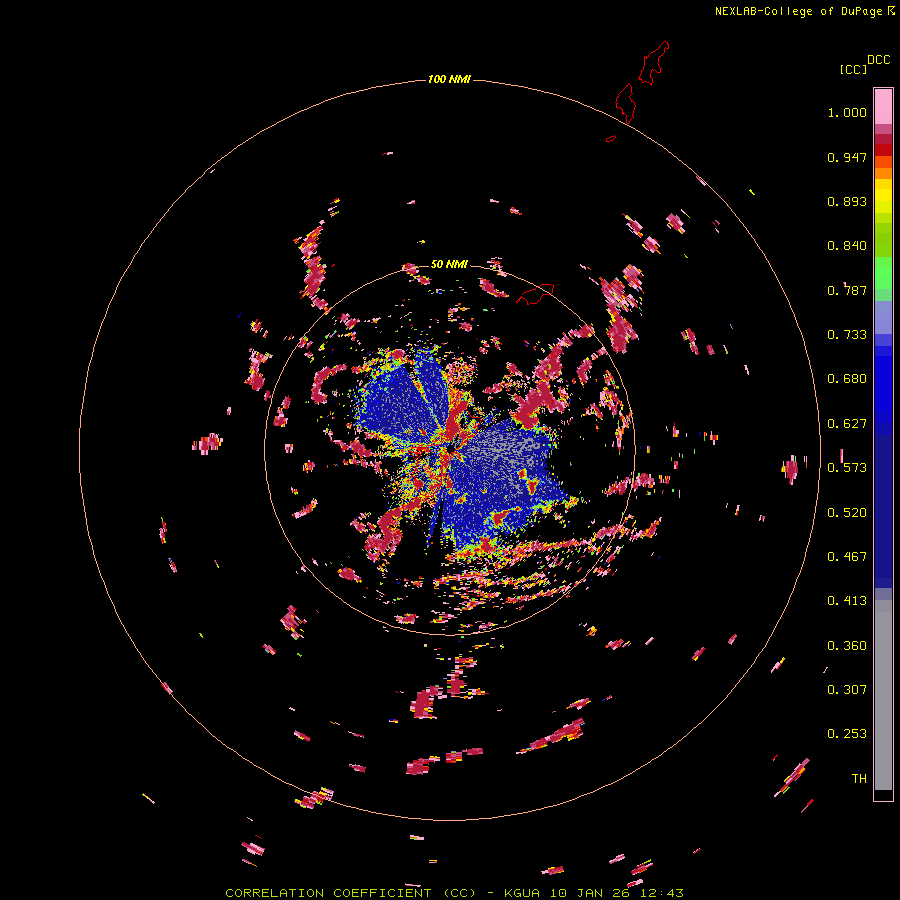Viewport: 900px width, 900px height.
Task: Click the 0.893 color scale value
Action: click(847, 201)
